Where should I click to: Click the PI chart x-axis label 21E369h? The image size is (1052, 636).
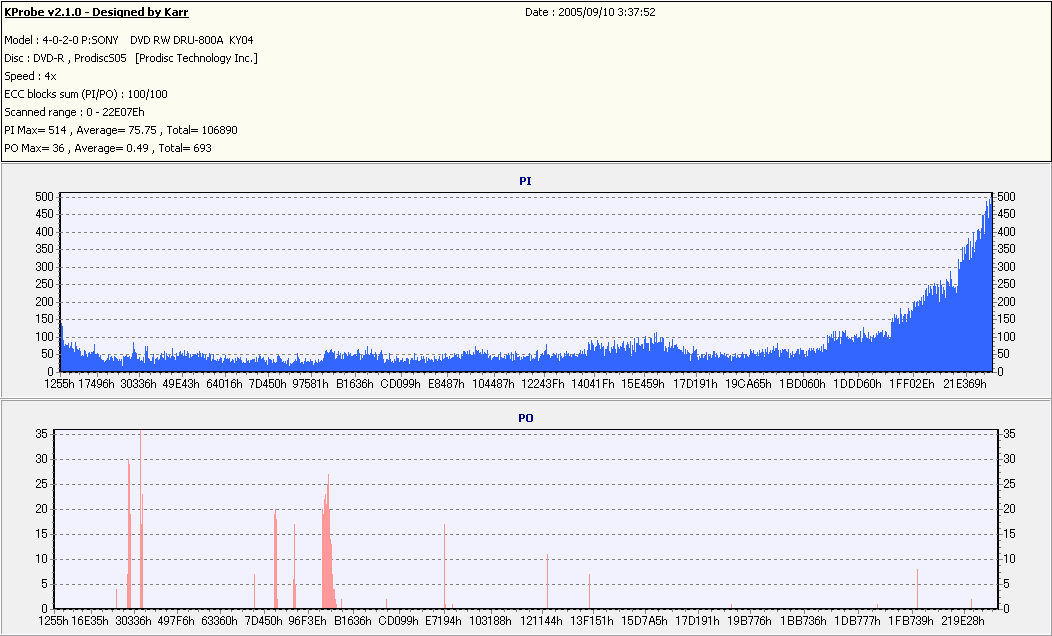click(965, 384)
